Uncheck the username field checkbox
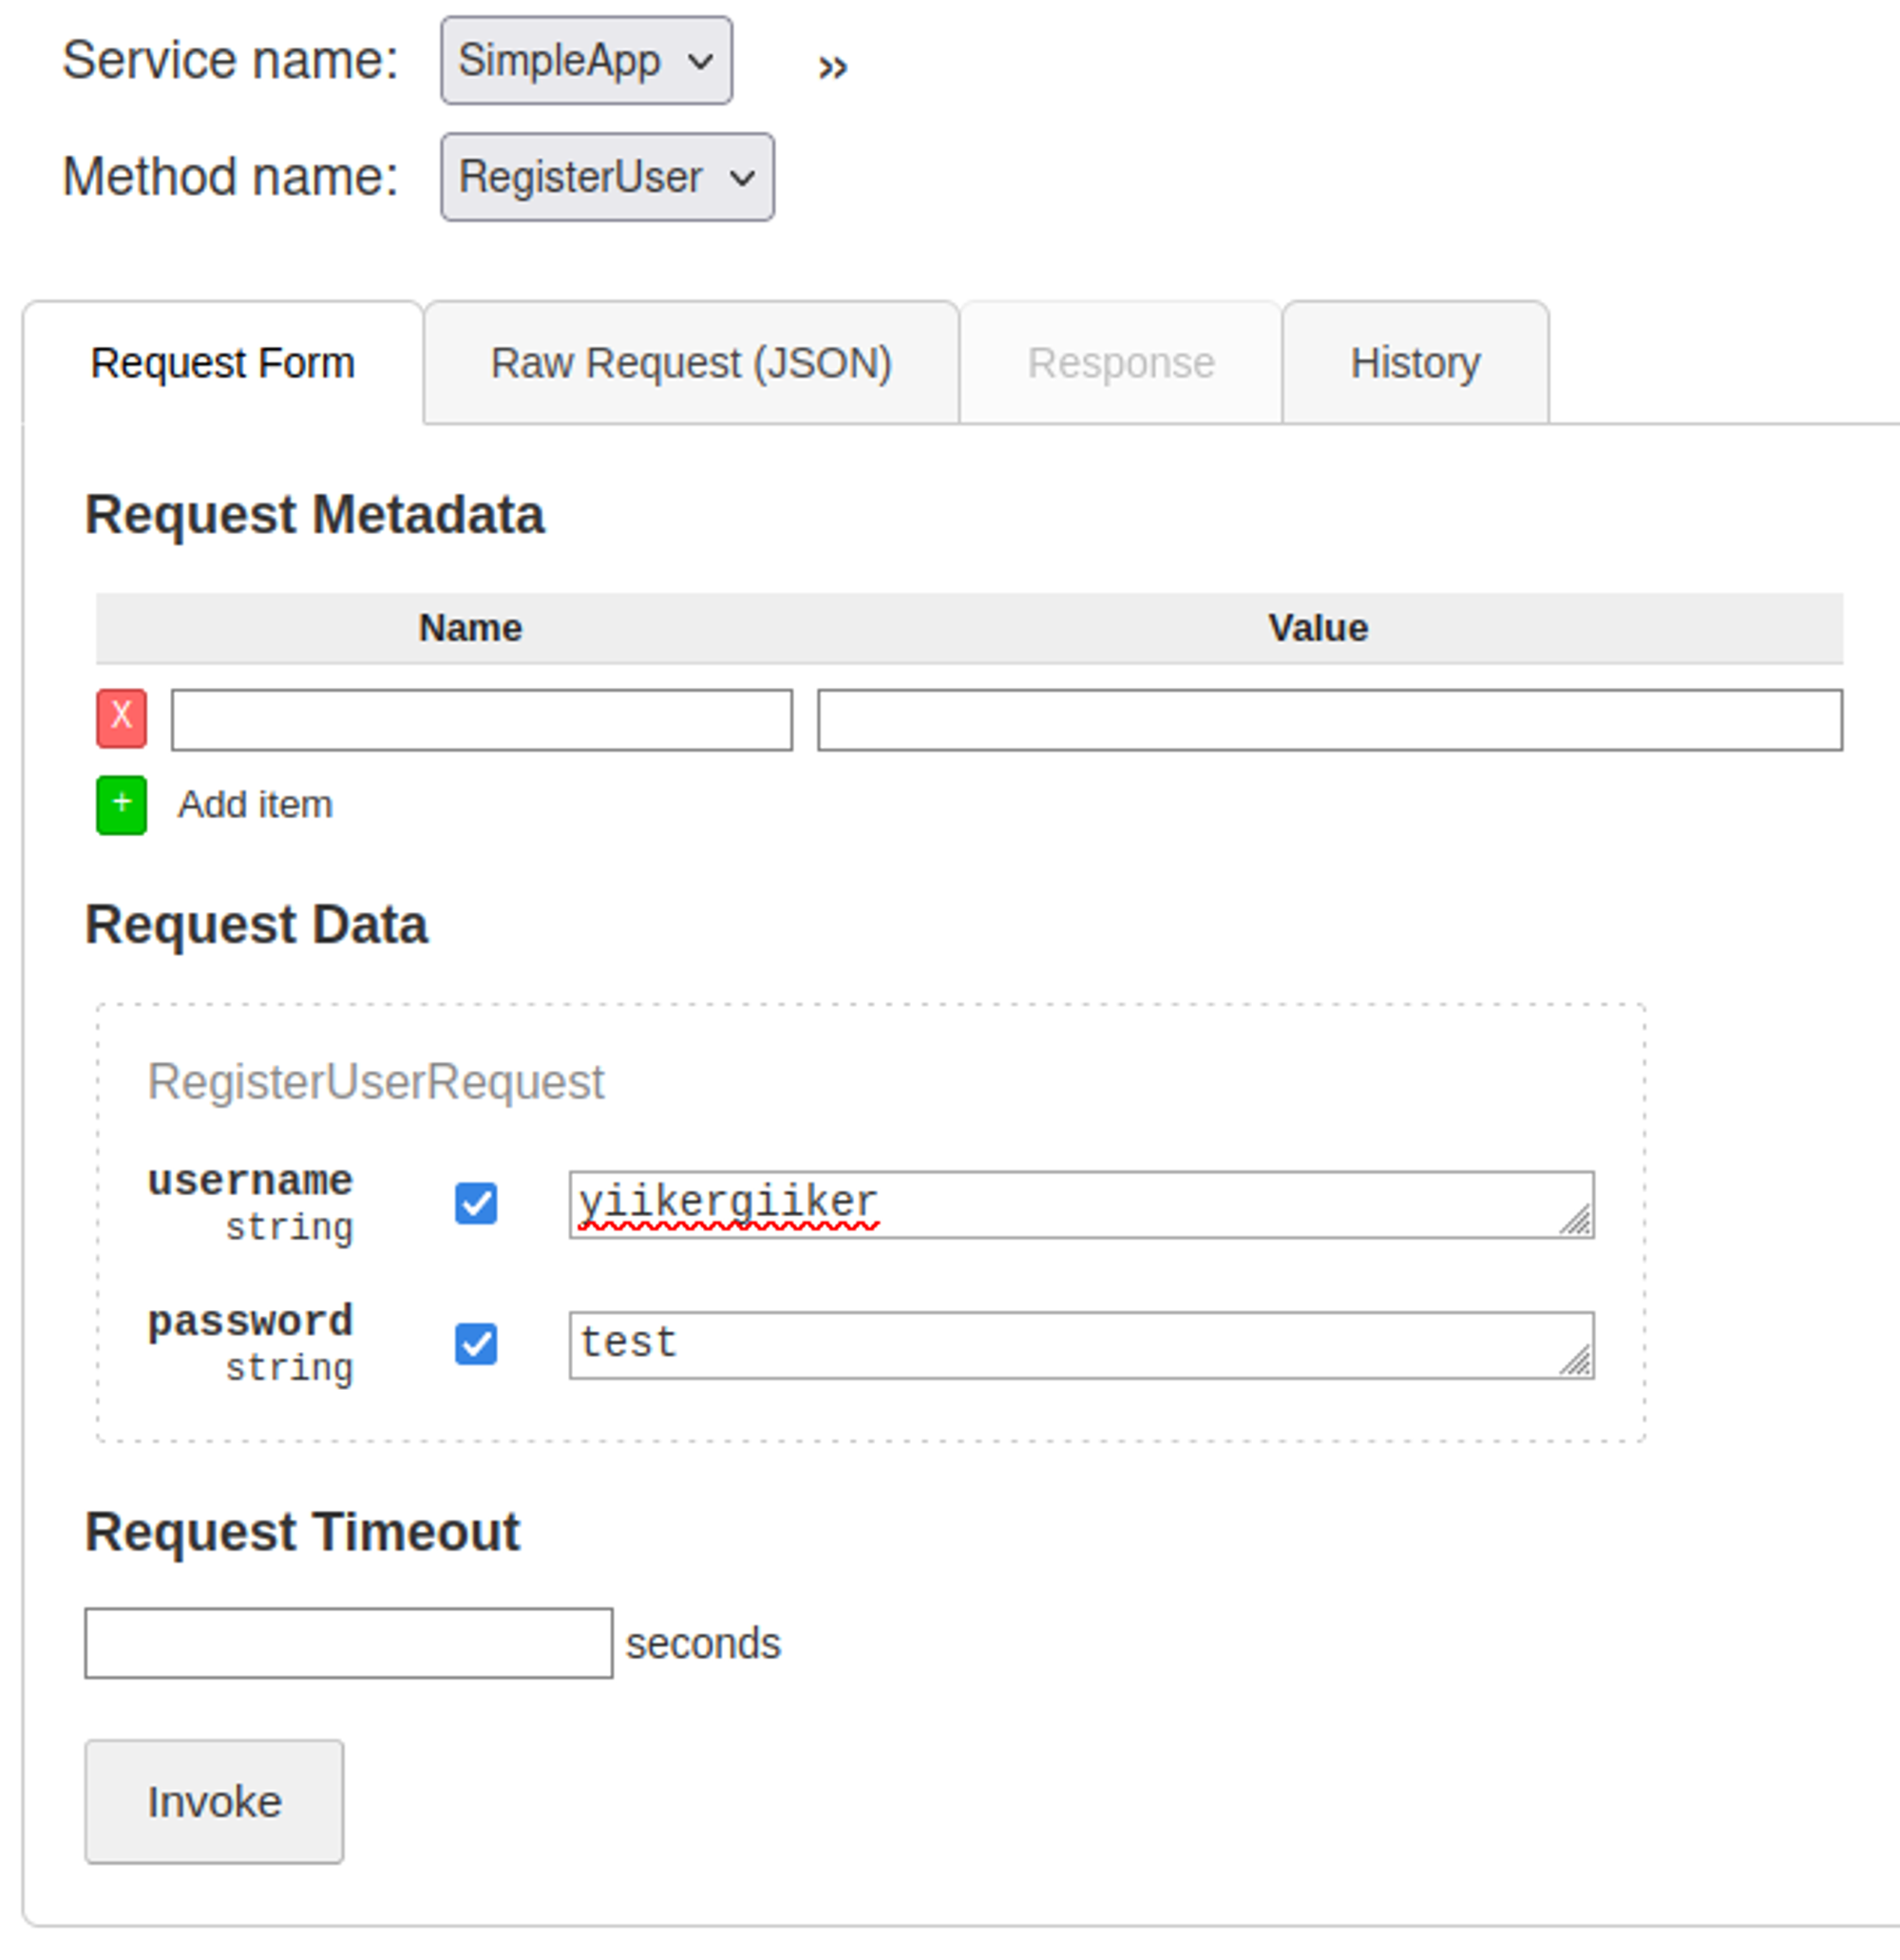 pyautogui.click(x=476, y=1204)
